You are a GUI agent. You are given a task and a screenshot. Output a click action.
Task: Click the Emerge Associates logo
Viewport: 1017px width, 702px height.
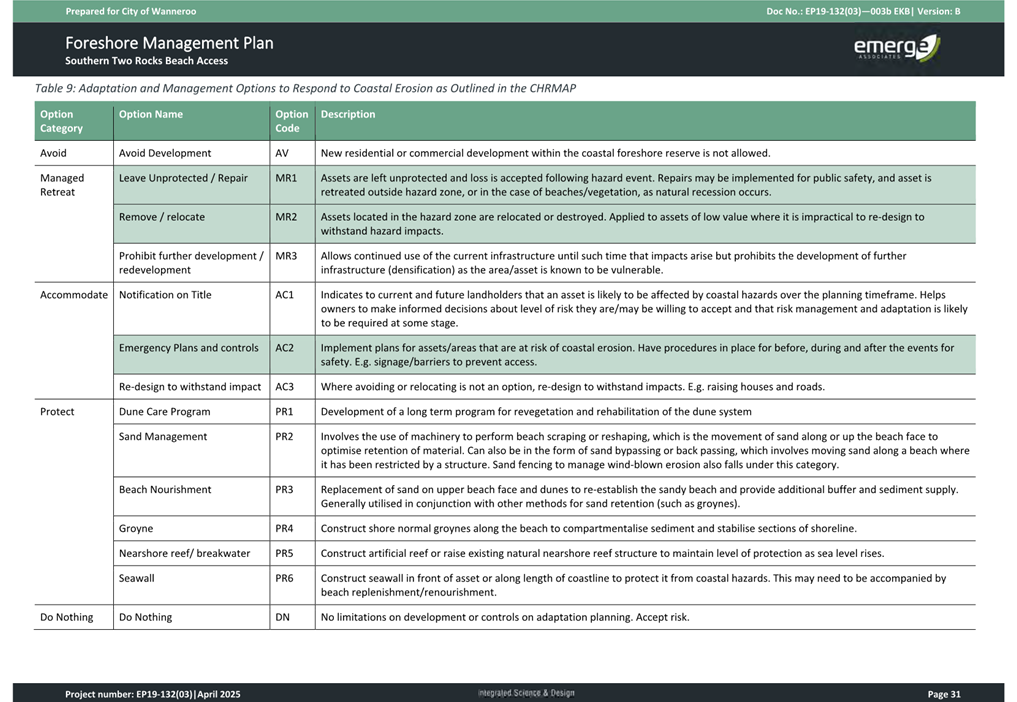click(x=896, y=48)
